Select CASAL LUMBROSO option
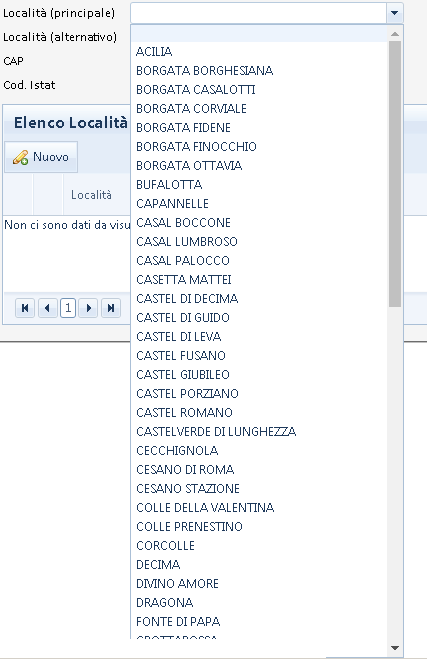427x659 pixels. point(259,241)
